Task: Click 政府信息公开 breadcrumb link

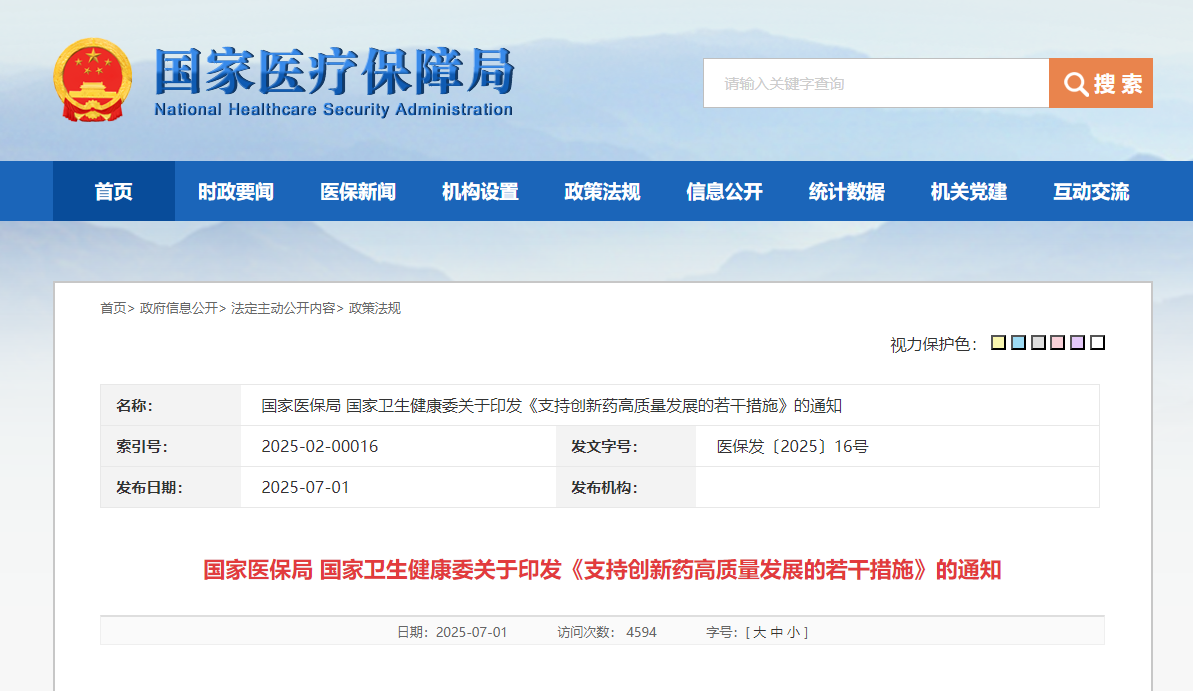Action: [178, 308]
